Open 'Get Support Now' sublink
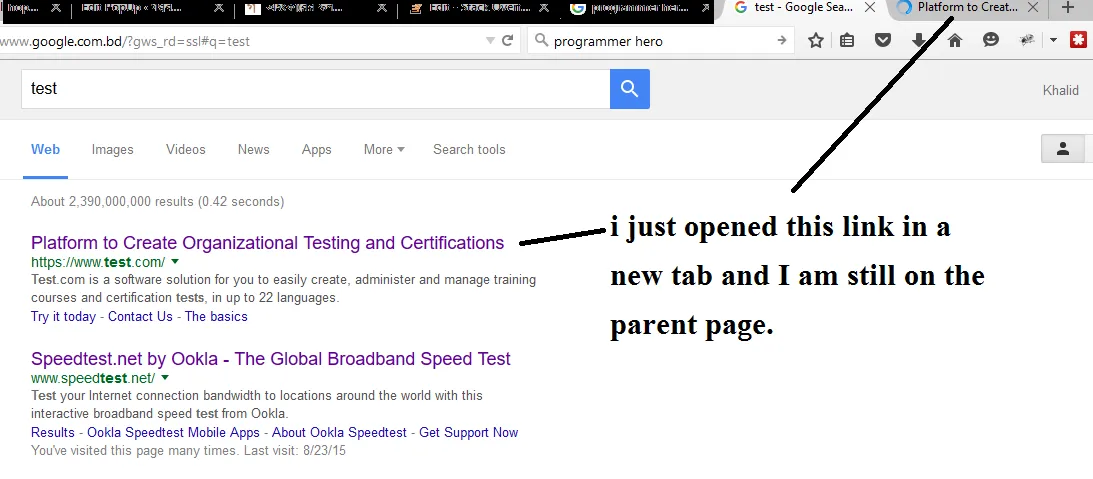1093x479 pixels. [468, 432]
